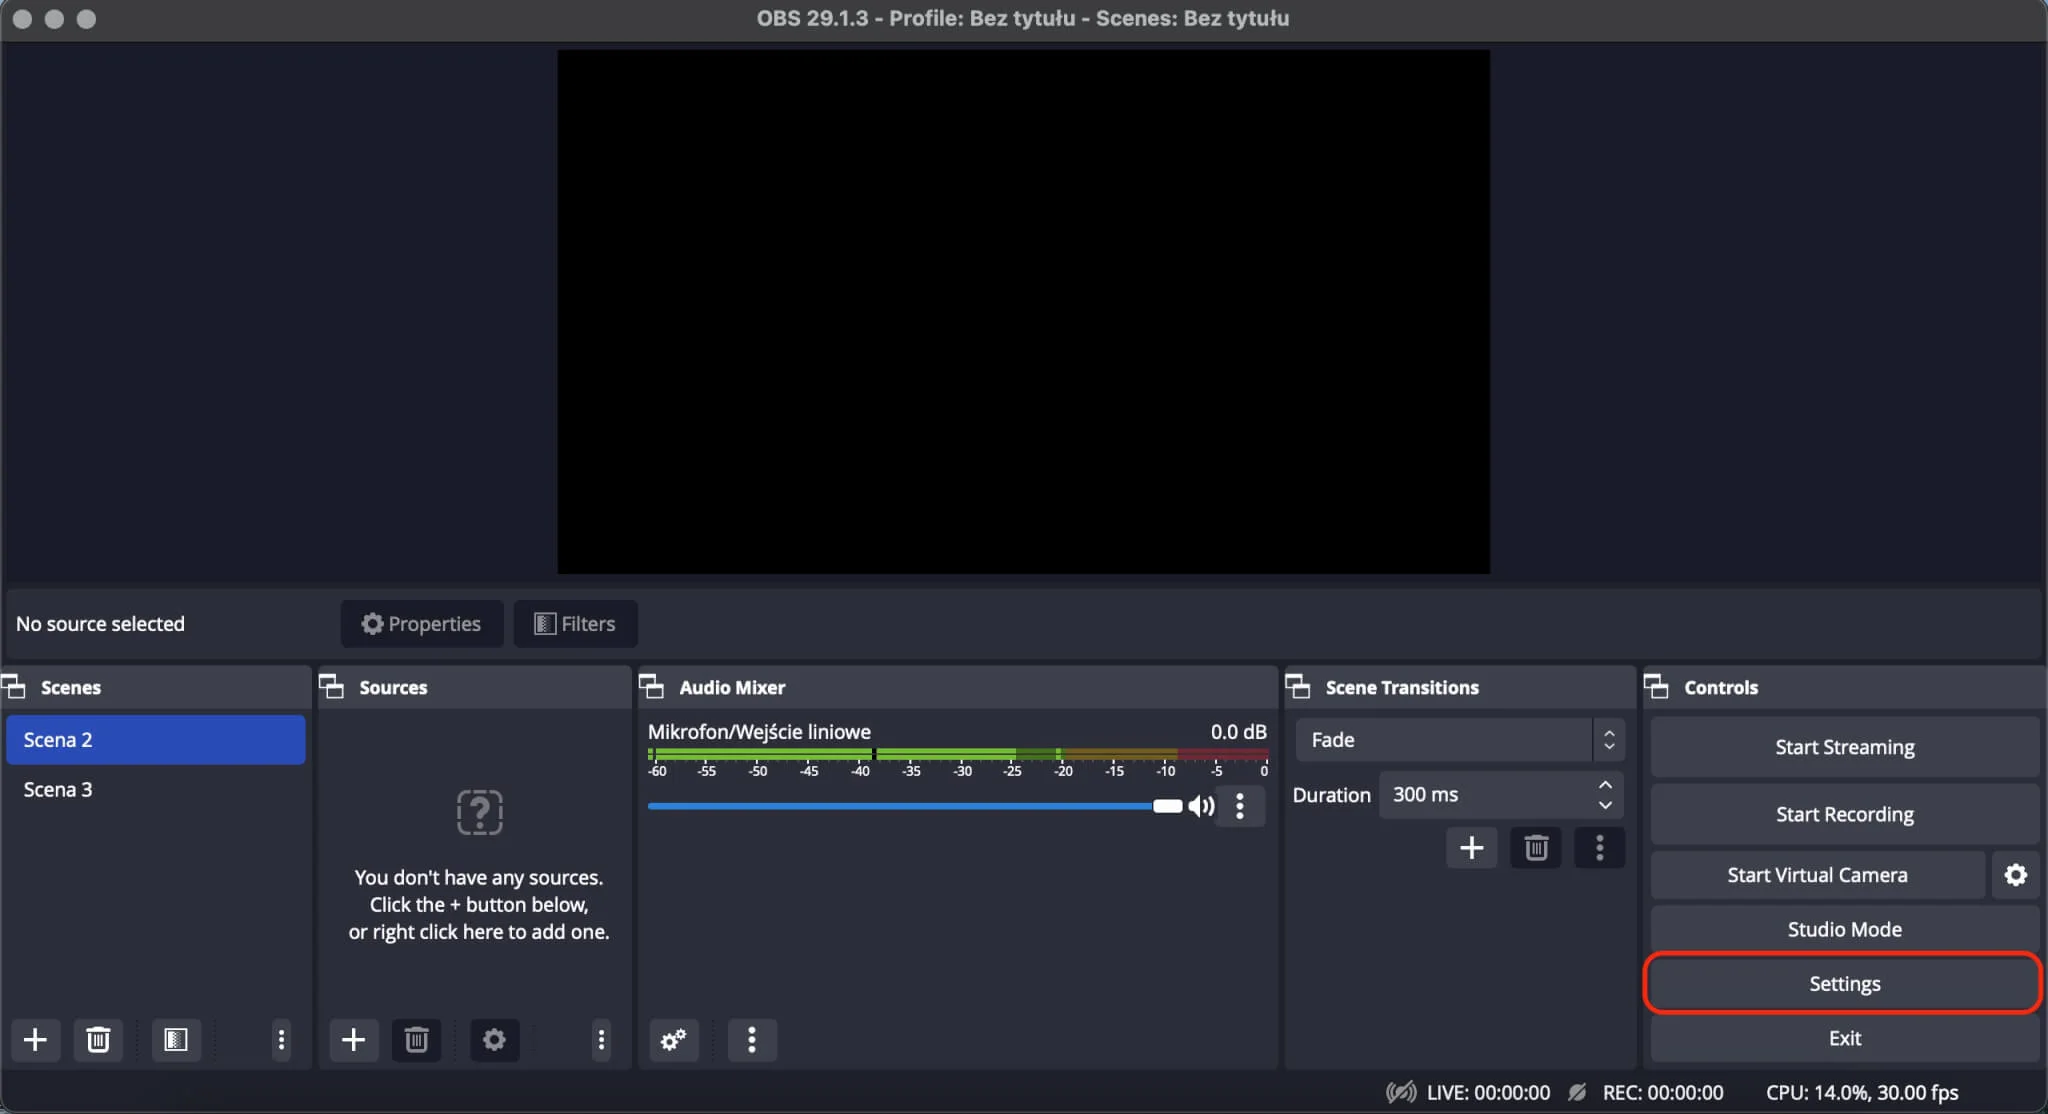Add a new source with the plus icon
The width and height of the screenshot is (2048, 1114).
tap(353, 1040)
